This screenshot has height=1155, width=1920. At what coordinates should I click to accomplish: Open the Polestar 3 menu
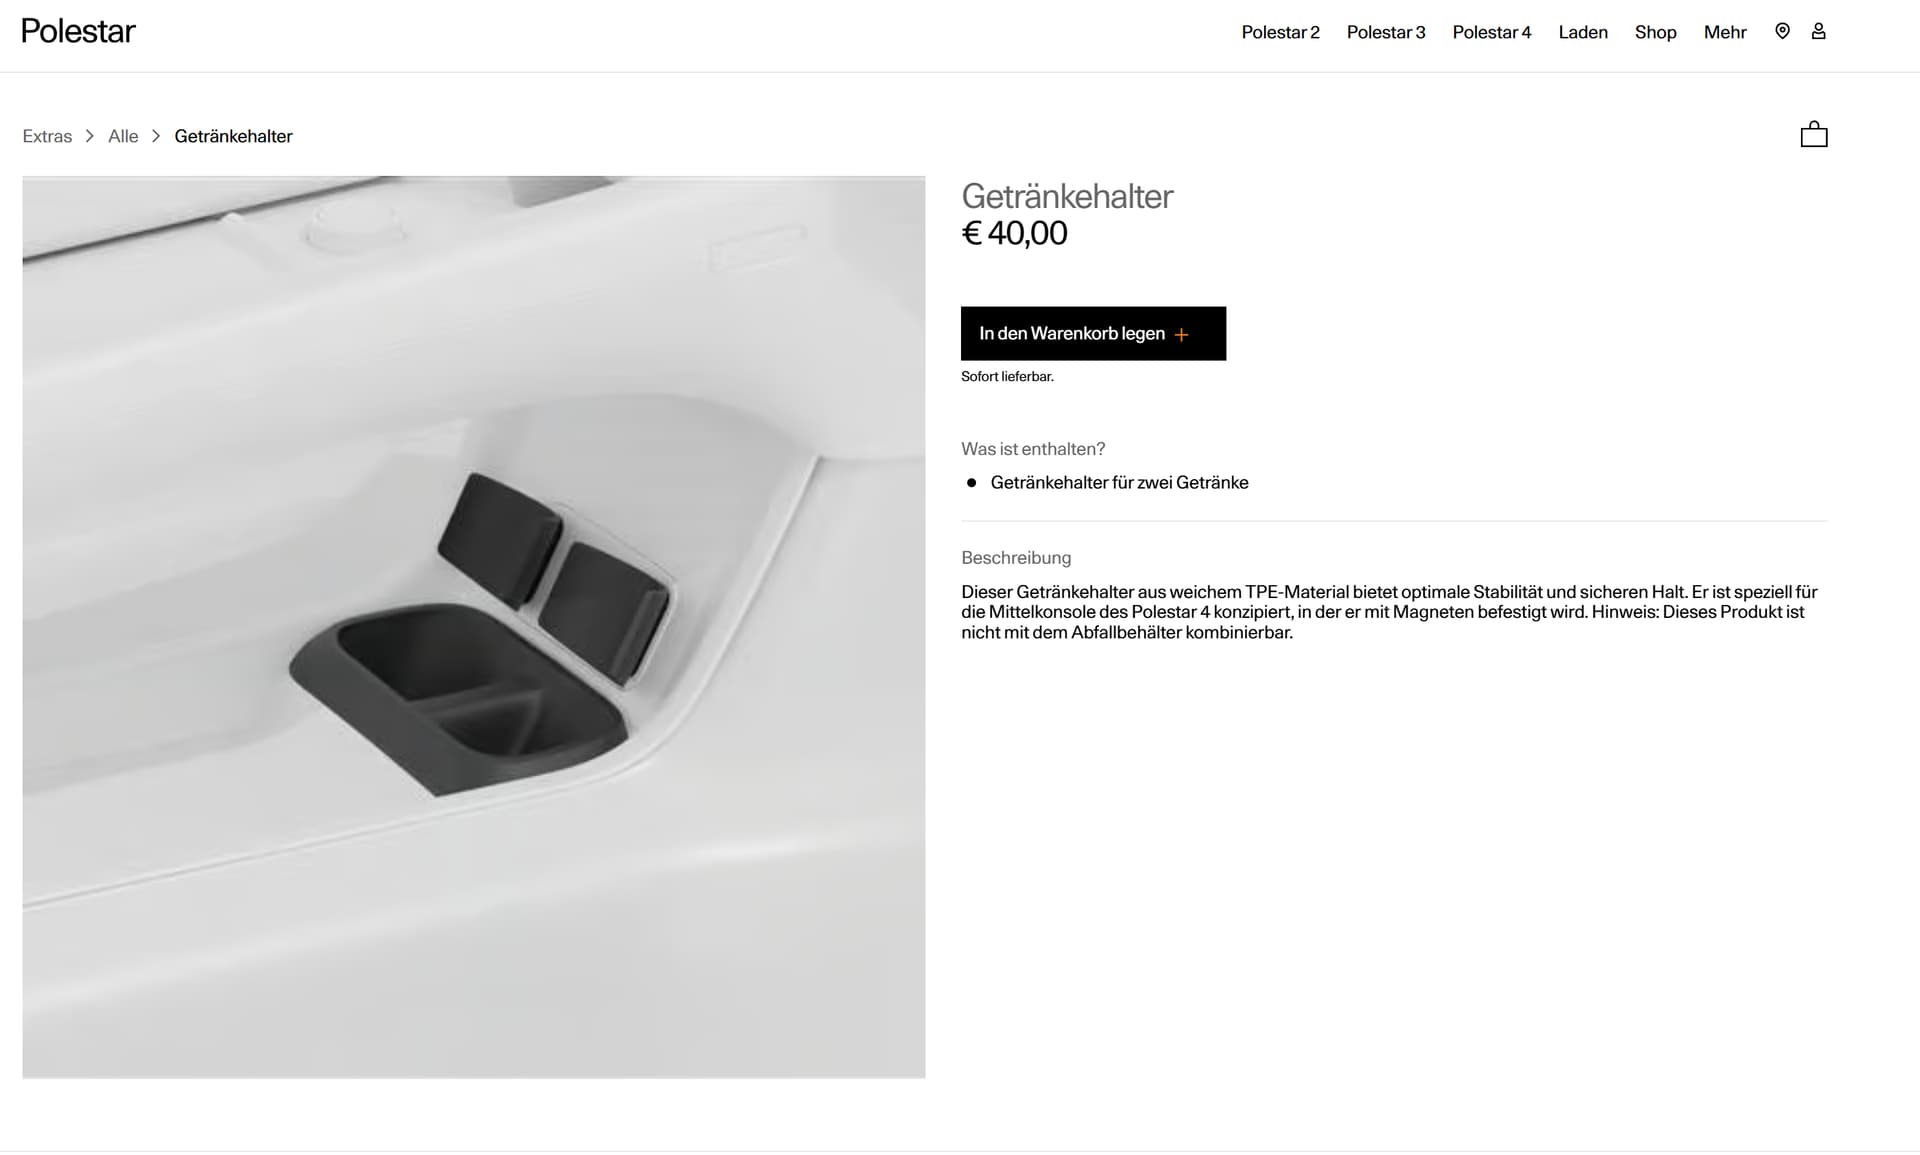pos(1385,32)
